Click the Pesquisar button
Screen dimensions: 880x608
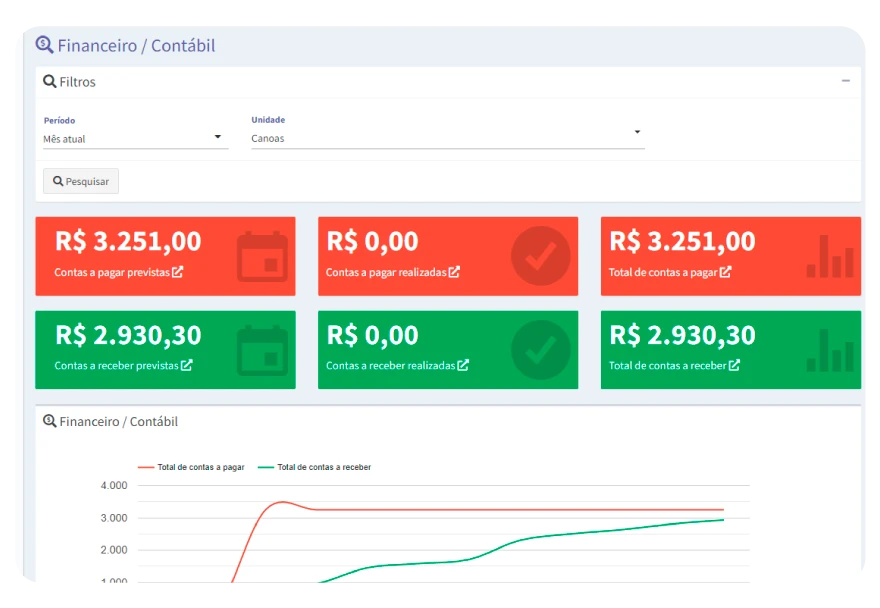click(81, 181)
